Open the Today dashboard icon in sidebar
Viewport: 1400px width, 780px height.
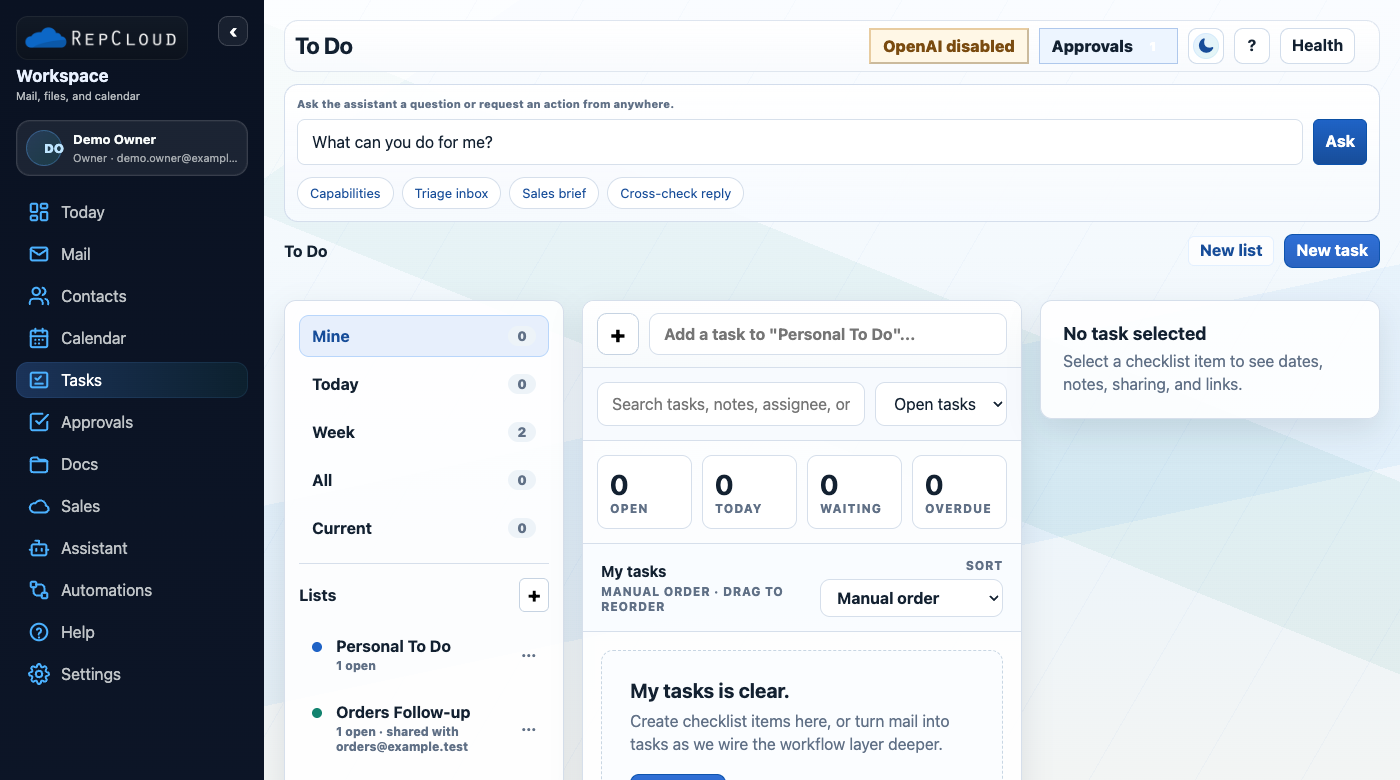(39, 212)
